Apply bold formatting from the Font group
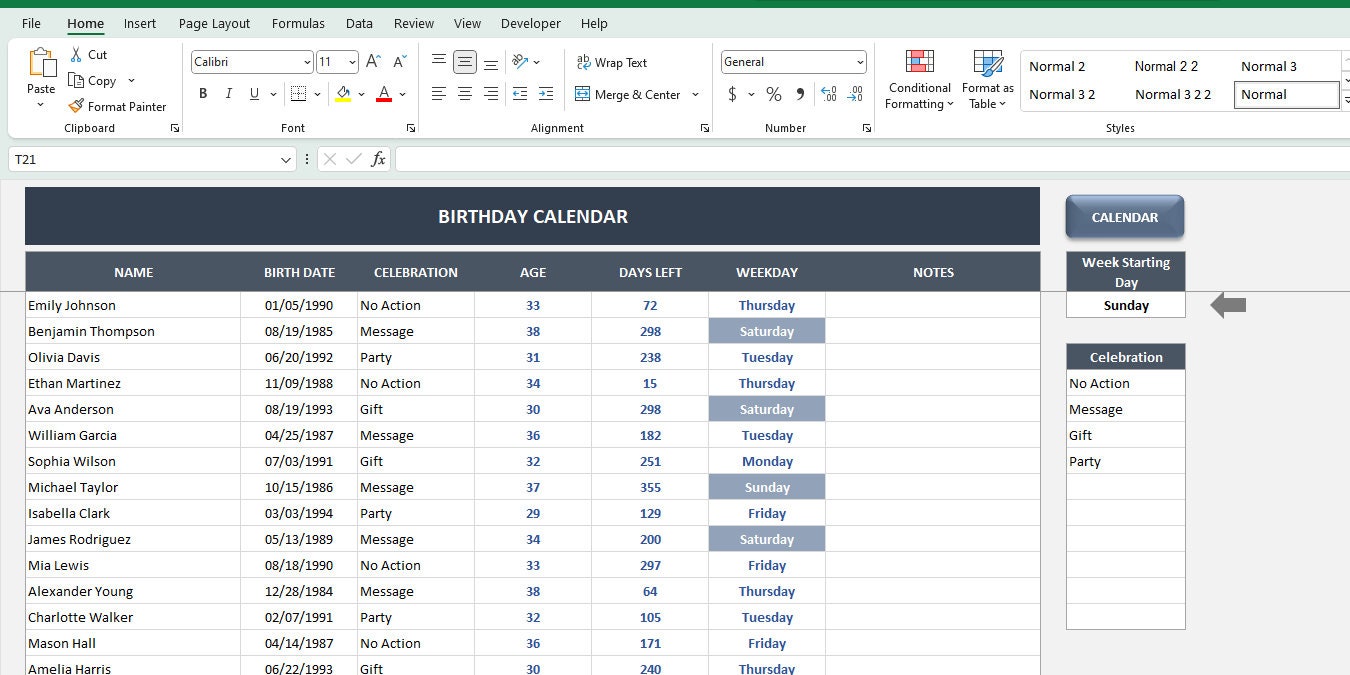Screen dimensions: 1350x675 point(203,94)
